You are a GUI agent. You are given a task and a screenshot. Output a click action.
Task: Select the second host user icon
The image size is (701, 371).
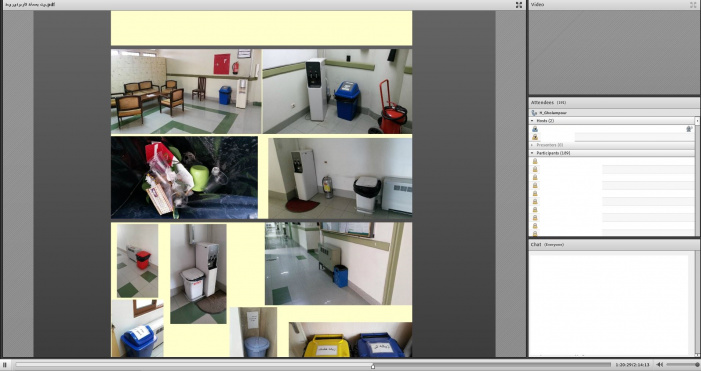535,137
